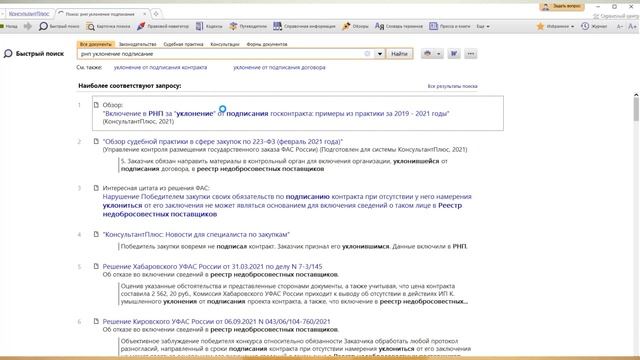
Task: Select the Консультации filter tab
Action: 225,44
